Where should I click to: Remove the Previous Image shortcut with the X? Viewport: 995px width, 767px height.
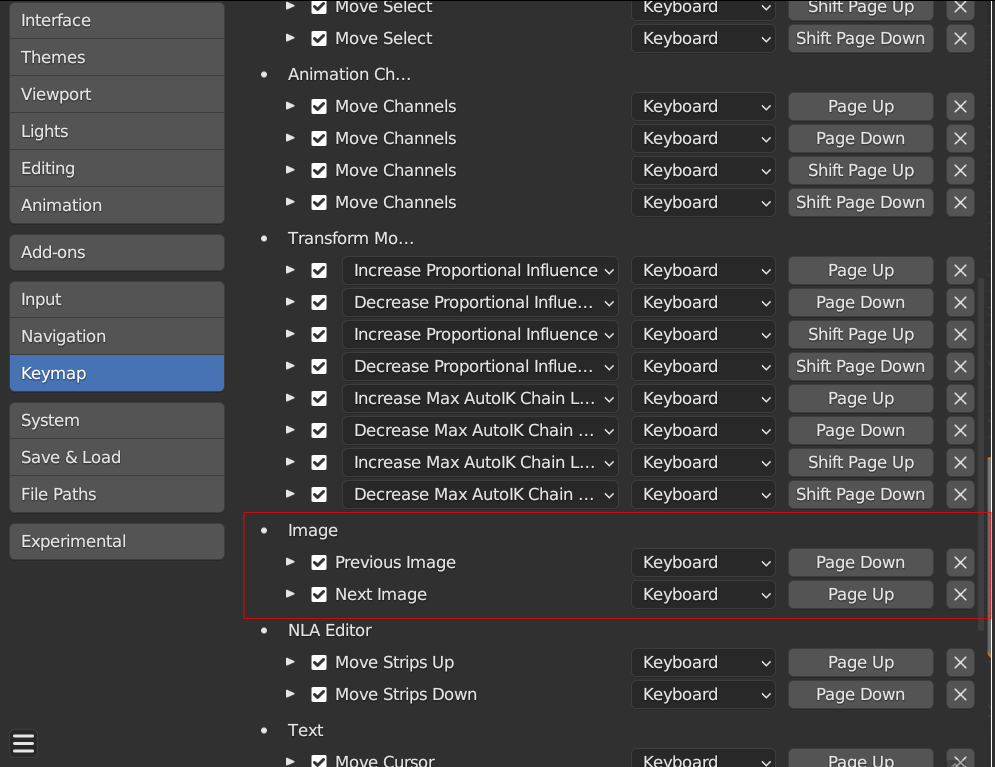[x=959, y=562]
